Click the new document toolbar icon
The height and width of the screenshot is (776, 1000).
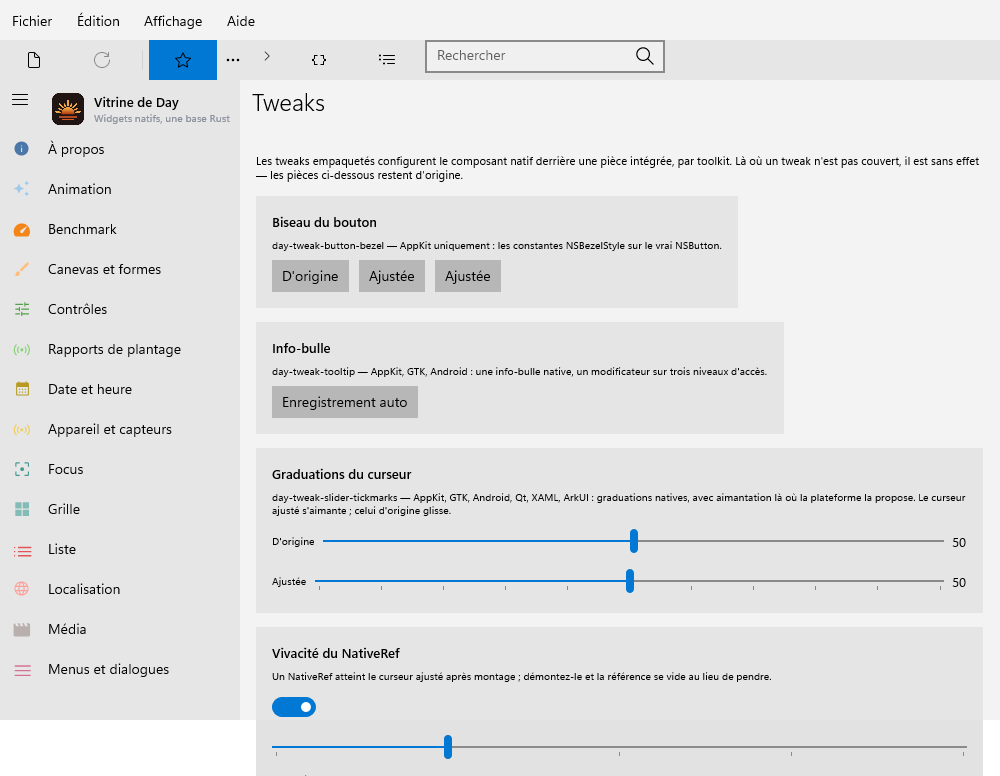point(34,60)
